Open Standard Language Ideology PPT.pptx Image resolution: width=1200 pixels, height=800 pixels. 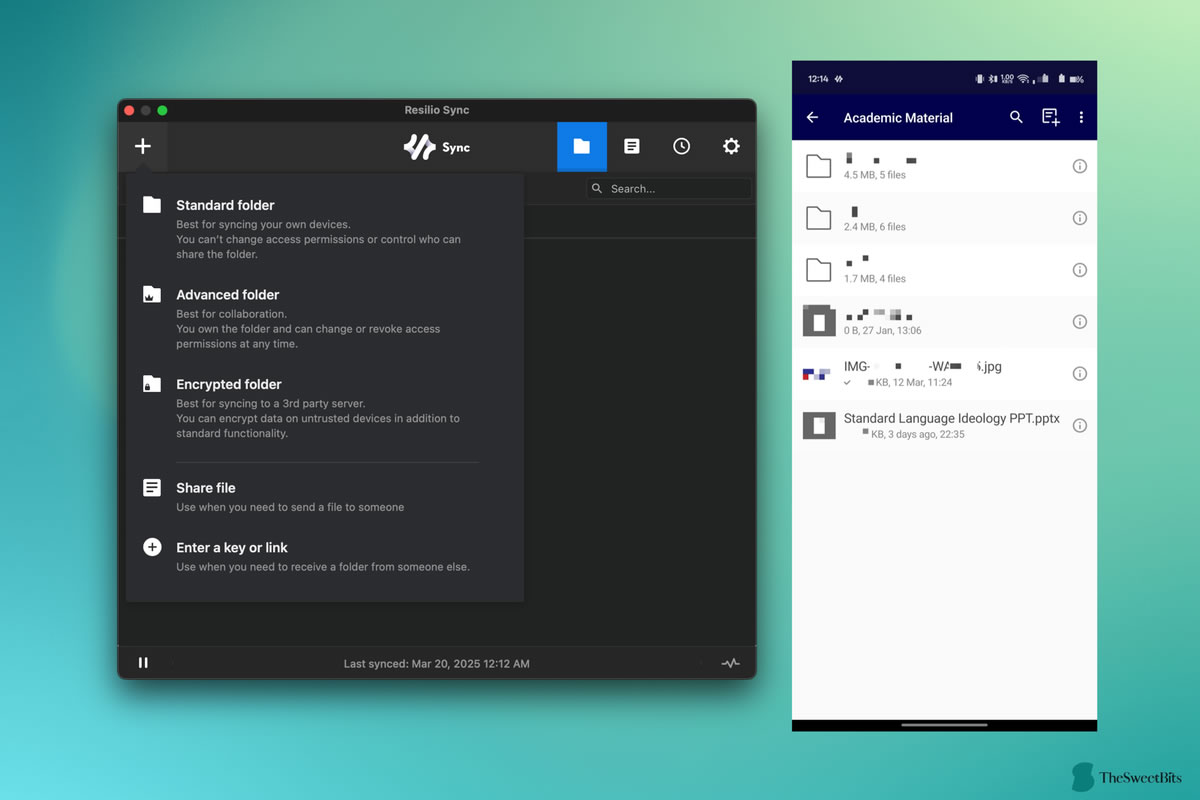(x=944, y=426)
